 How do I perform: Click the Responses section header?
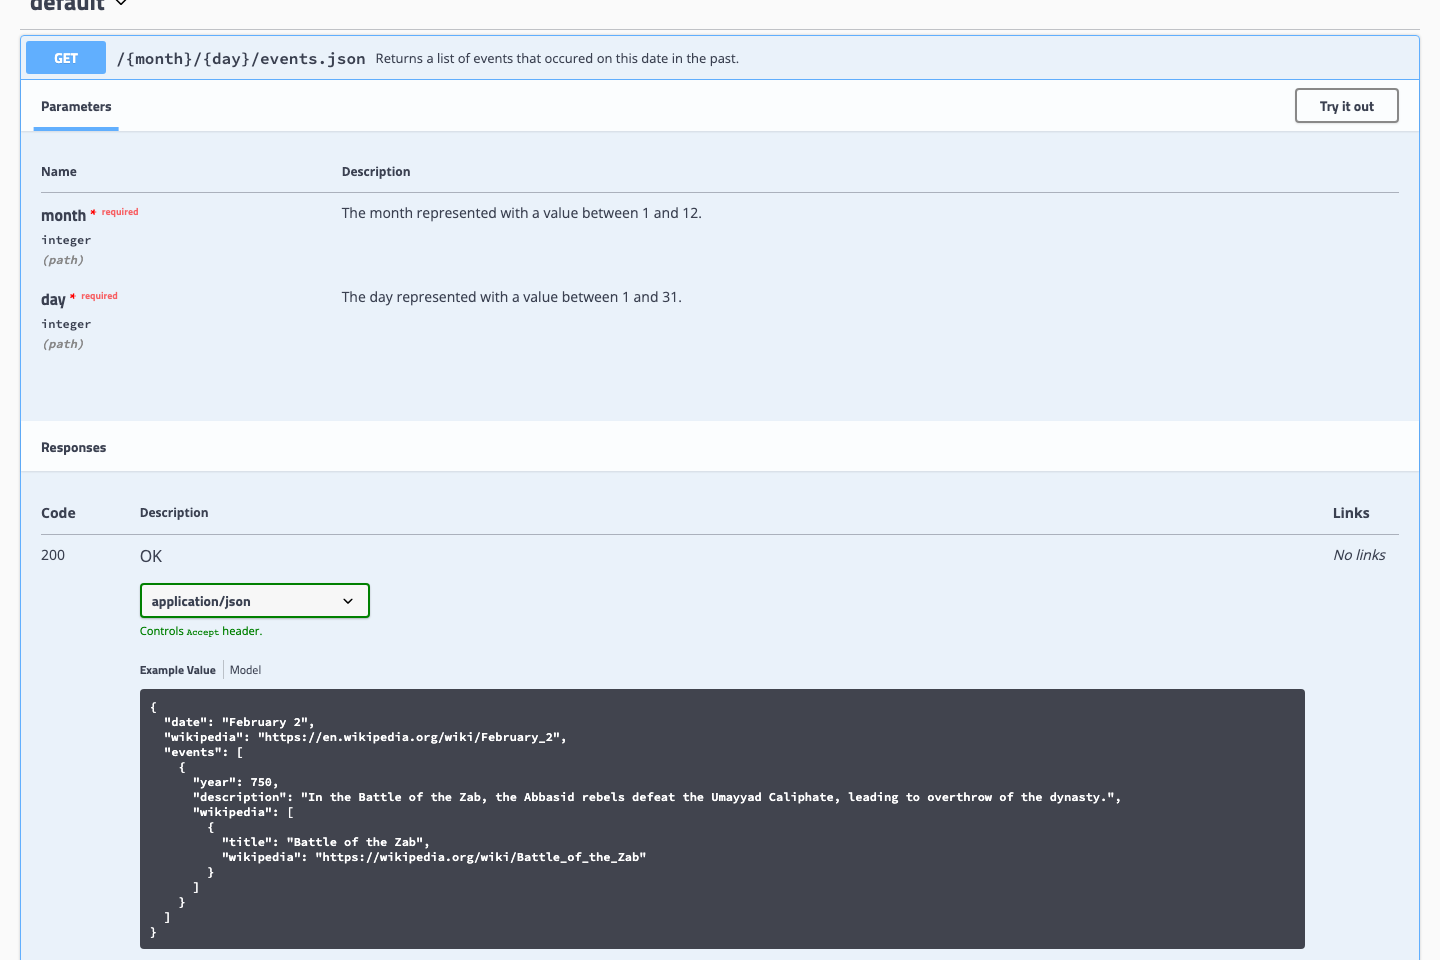pos(73,447)
